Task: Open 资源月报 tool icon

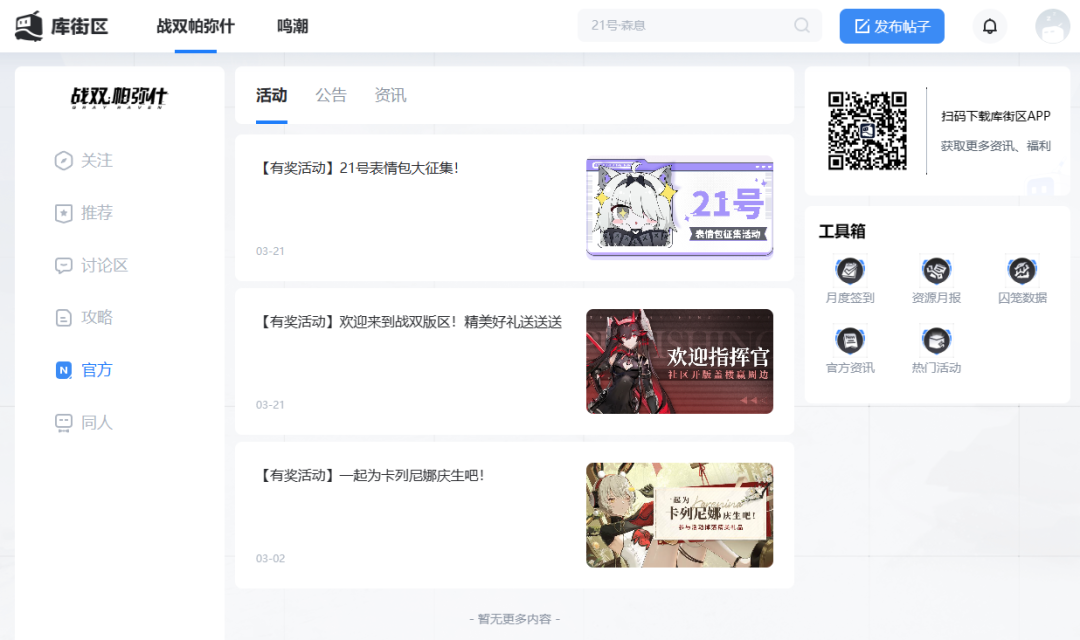Action: coord(936,271)
